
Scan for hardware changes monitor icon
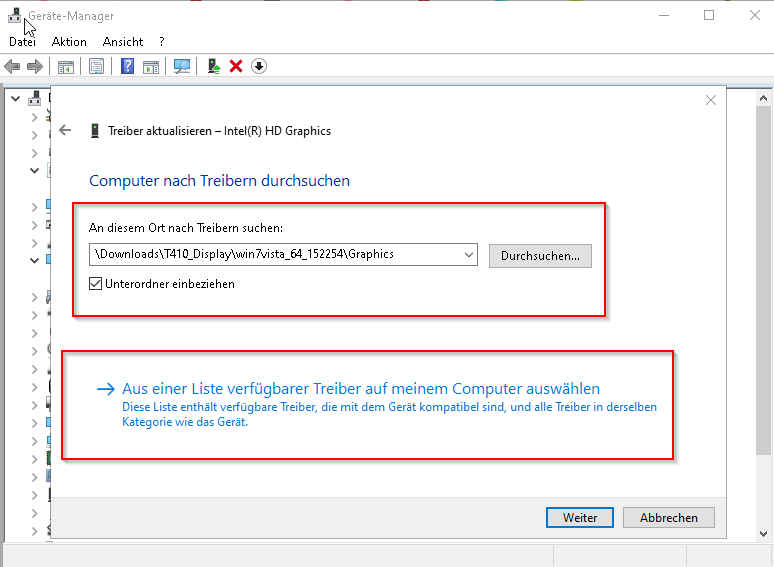click(x=182, y=66)
